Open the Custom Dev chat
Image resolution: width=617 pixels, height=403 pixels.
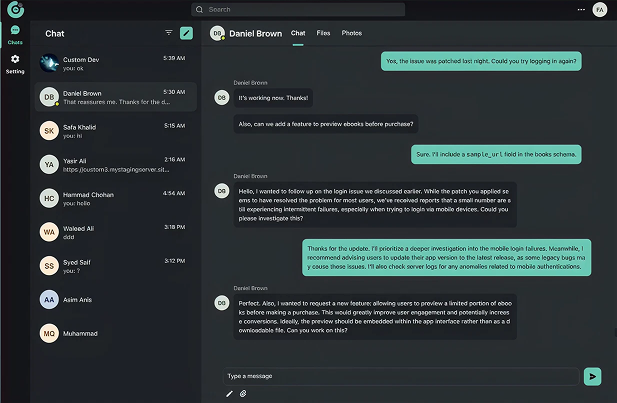[112, 62]
